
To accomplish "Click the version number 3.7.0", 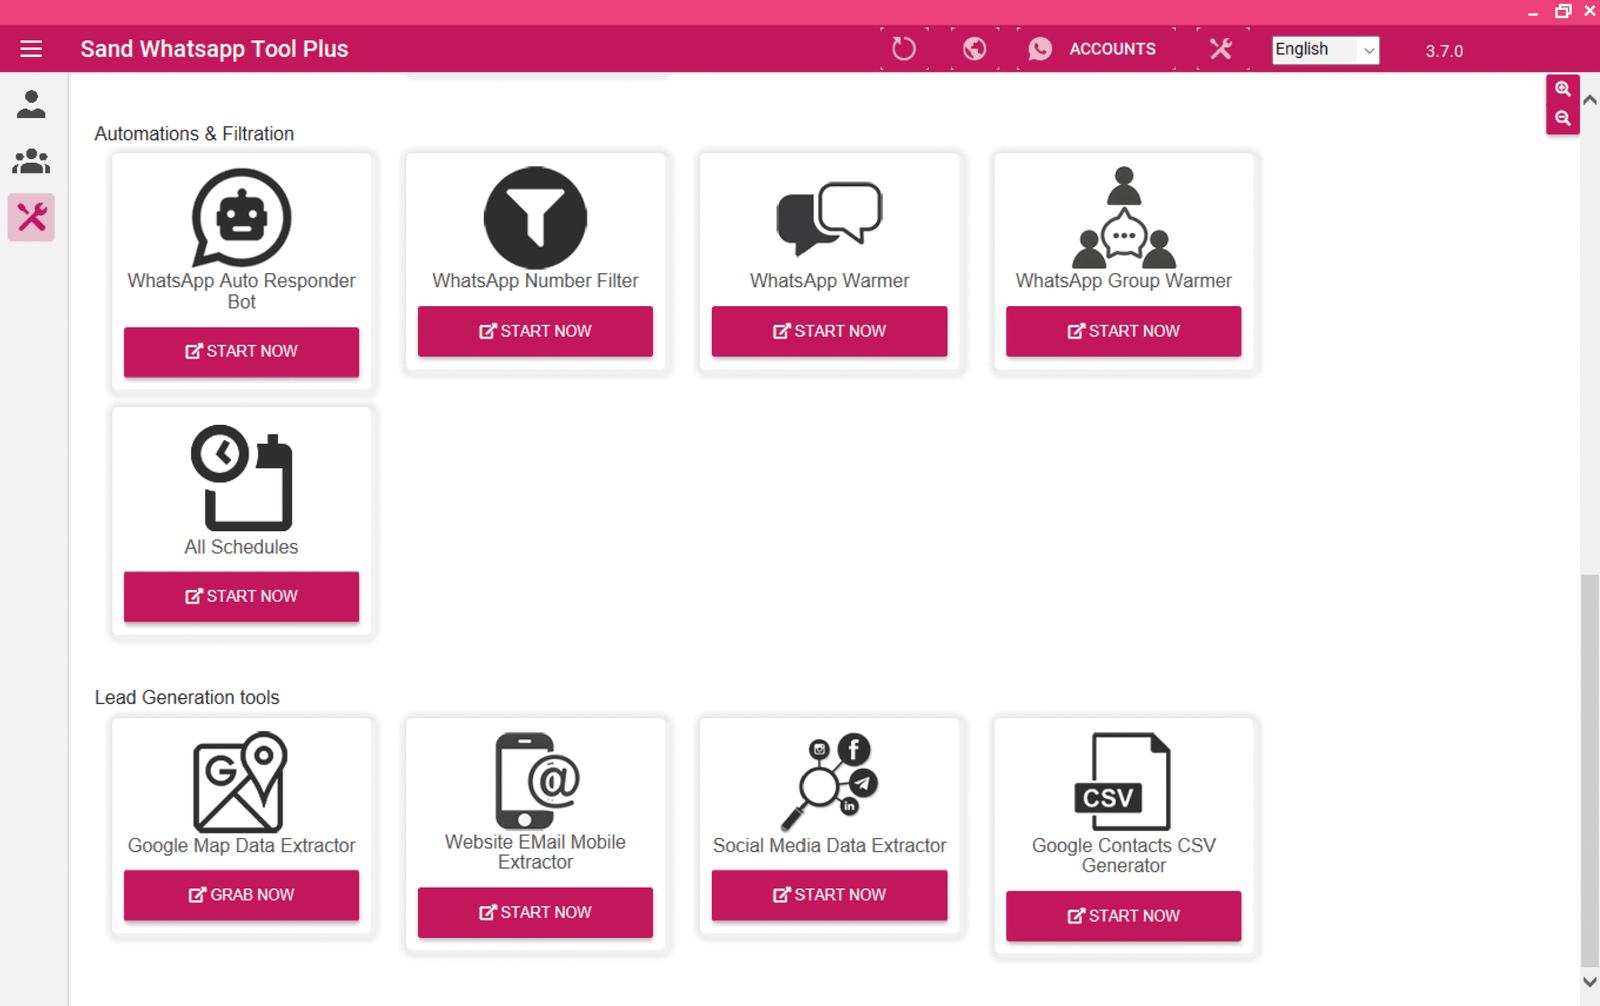I will 1444,51.
